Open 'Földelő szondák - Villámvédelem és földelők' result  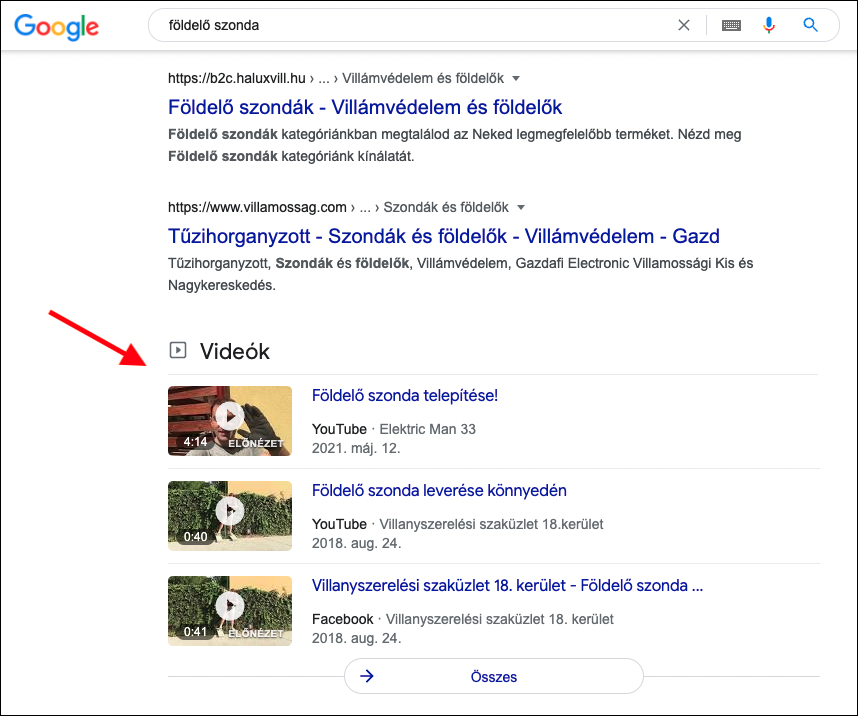click(x=365, y=107)
